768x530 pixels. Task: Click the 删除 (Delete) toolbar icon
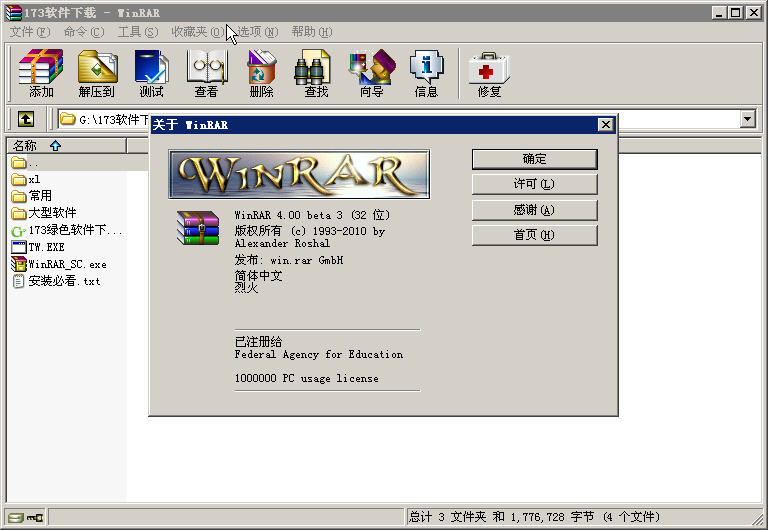pos(261,73)
